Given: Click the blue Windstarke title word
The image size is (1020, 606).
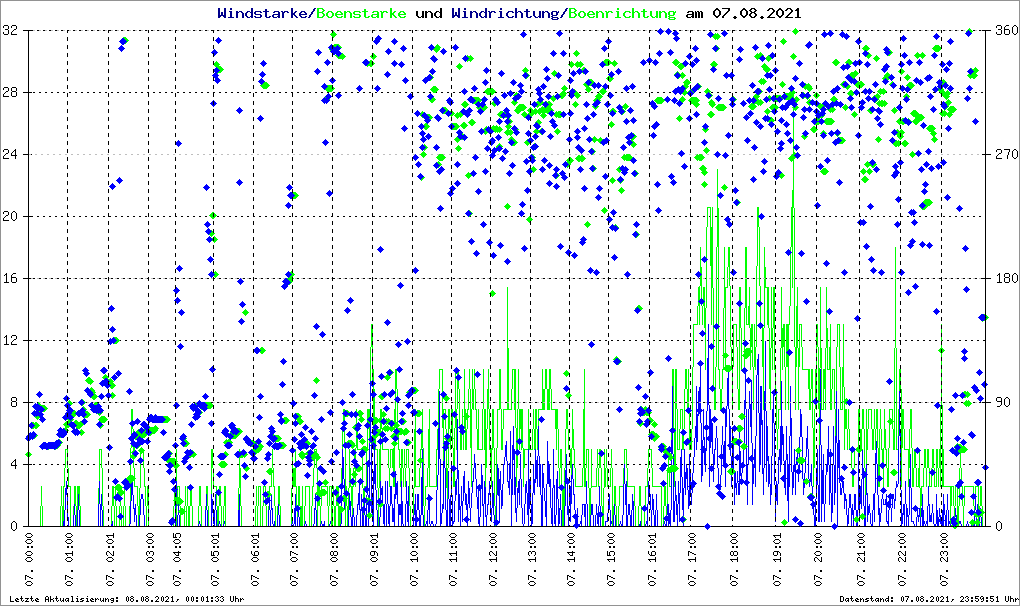Looking at the screenshot, I should 264,14.
